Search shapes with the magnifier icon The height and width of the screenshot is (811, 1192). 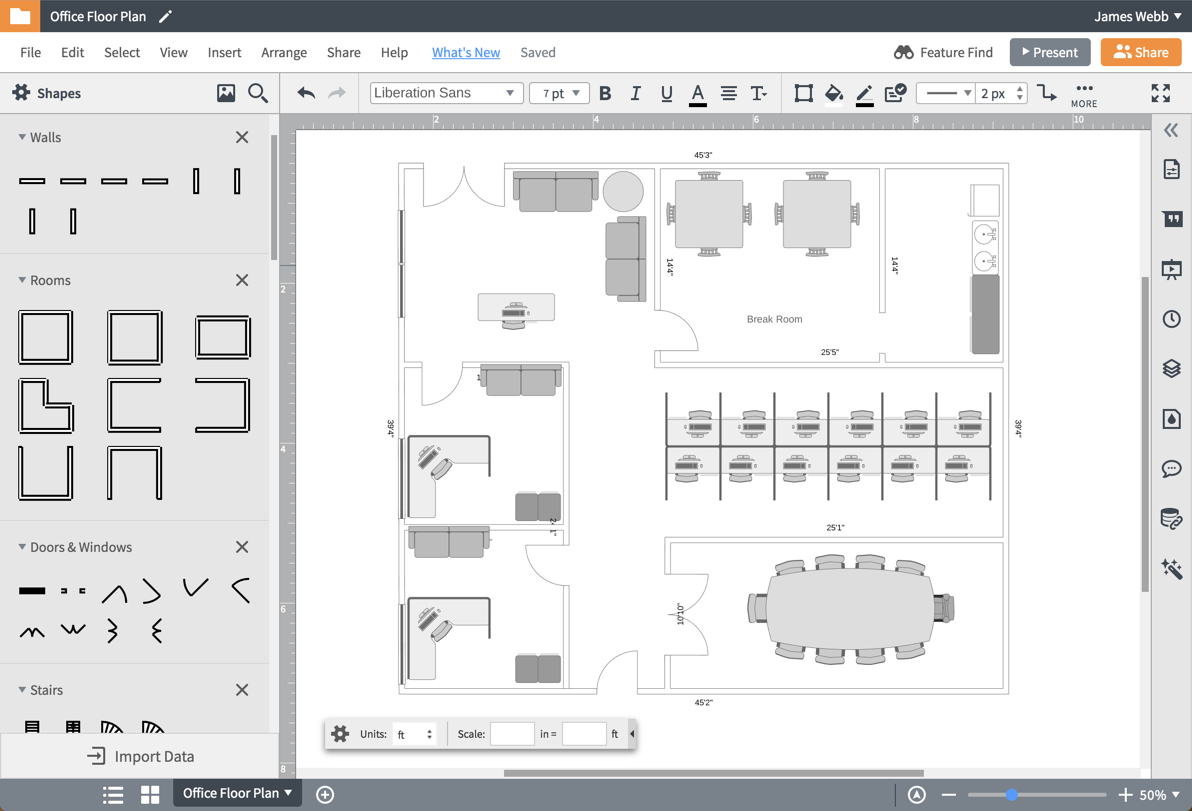(x=258, y=92)
